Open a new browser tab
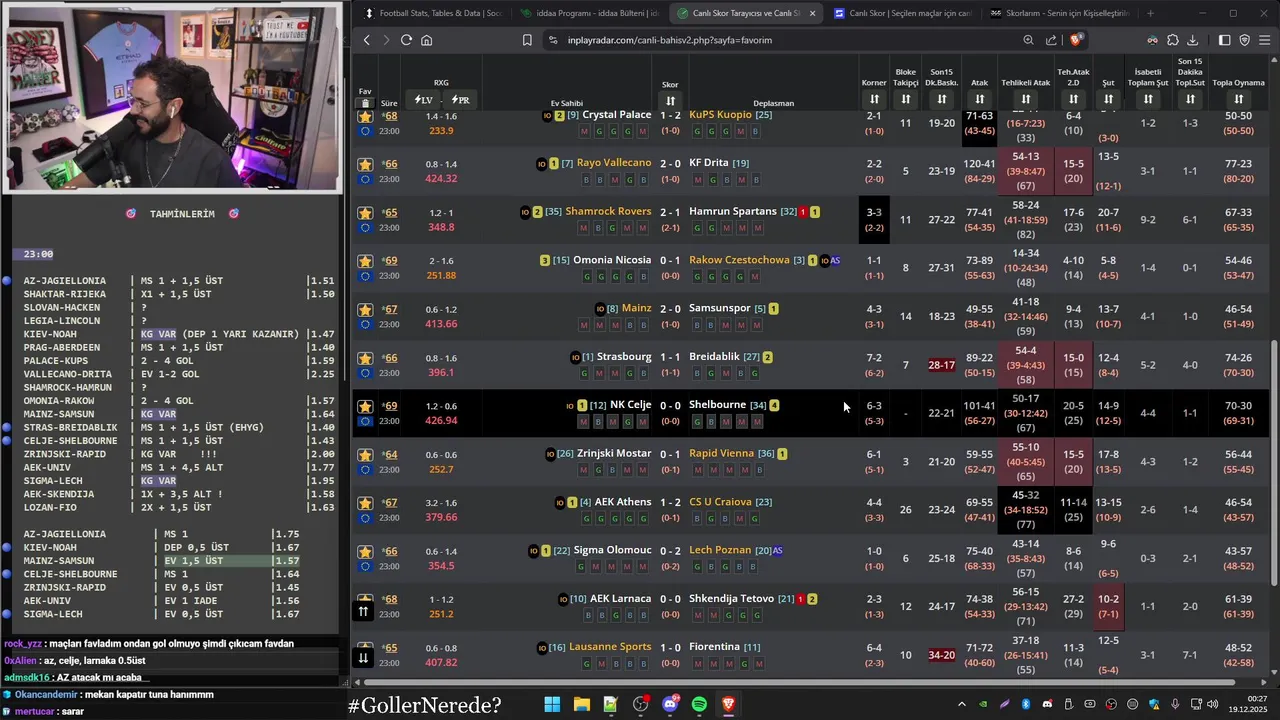Viewport: 1280px width, 720px height. pos(1150,13)
